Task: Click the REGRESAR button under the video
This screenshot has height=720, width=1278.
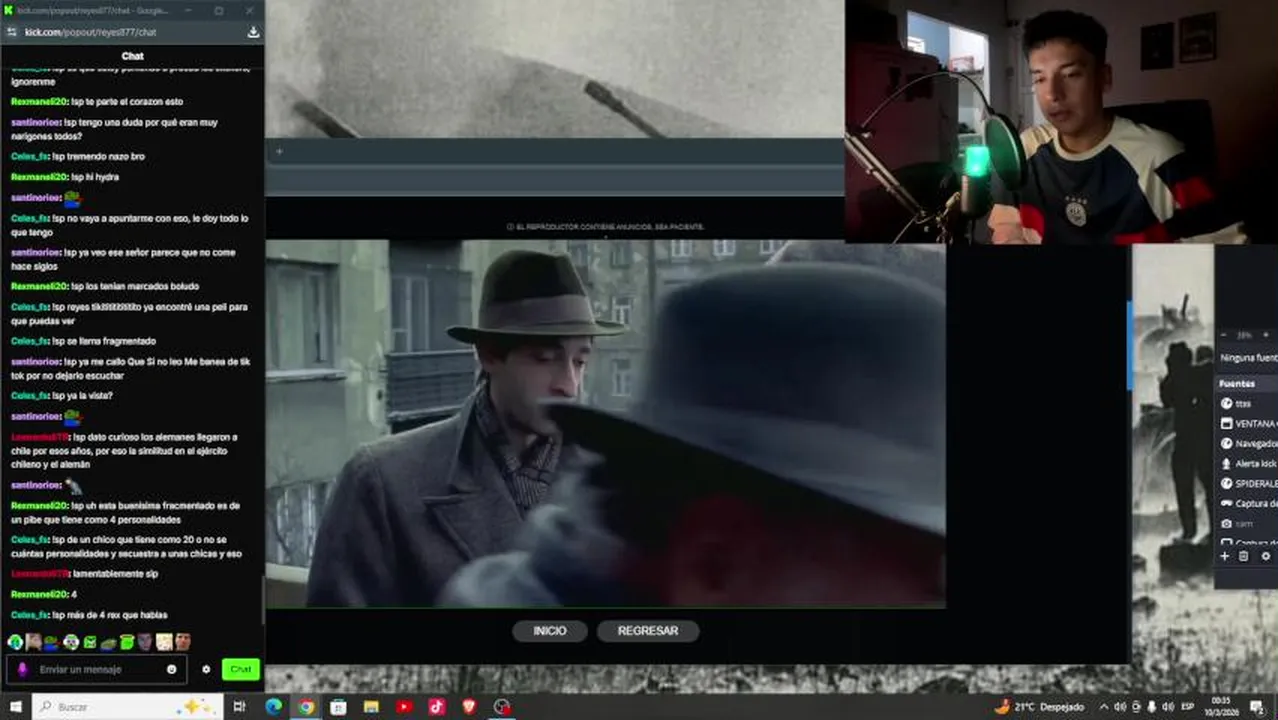Action: [648, 631]
